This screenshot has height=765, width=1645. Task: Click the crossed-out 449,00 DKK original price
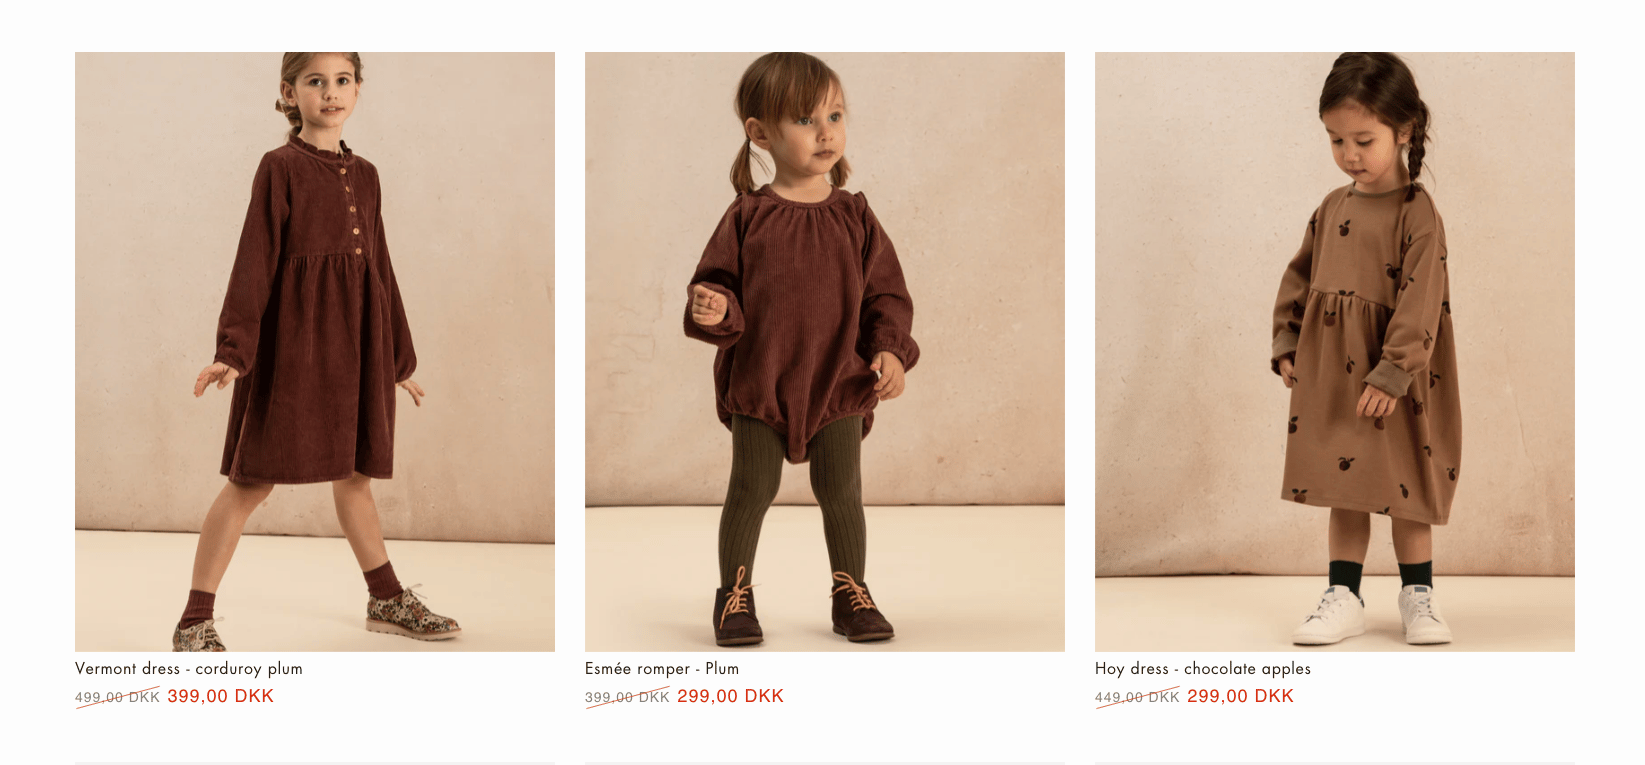click(1137, 697)
